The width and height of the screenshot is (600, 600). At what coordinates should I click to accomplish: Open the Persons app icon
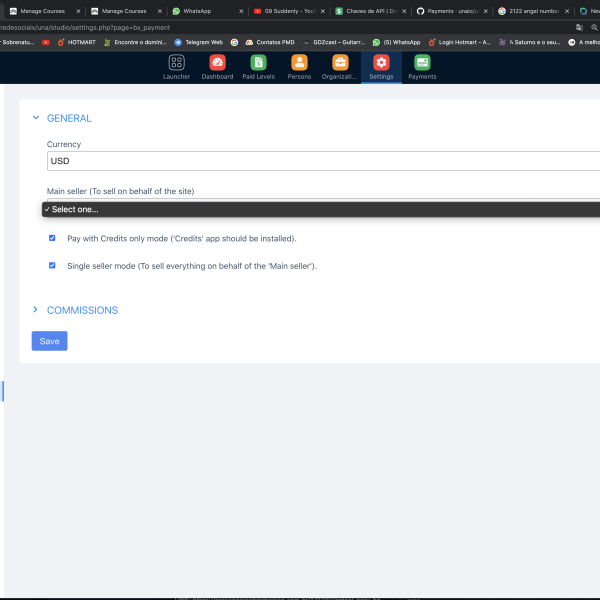tap(299, 63)
